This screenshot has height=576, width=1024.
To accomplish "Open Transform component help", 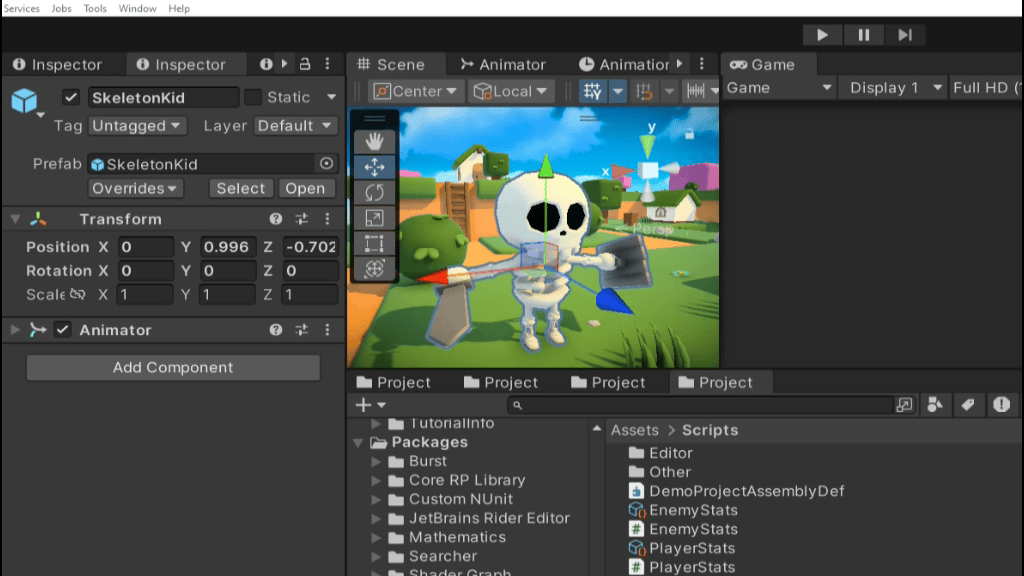I will coord(276,219).
